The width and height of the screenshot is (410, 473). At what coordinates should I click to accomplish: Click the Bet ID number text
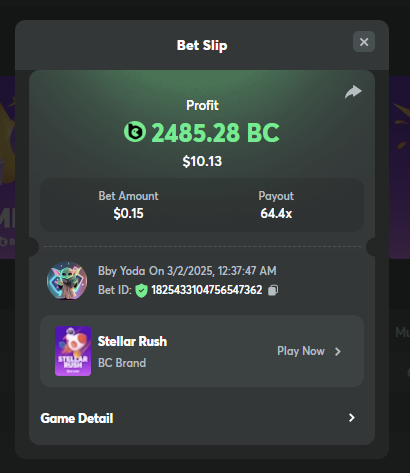207,290
